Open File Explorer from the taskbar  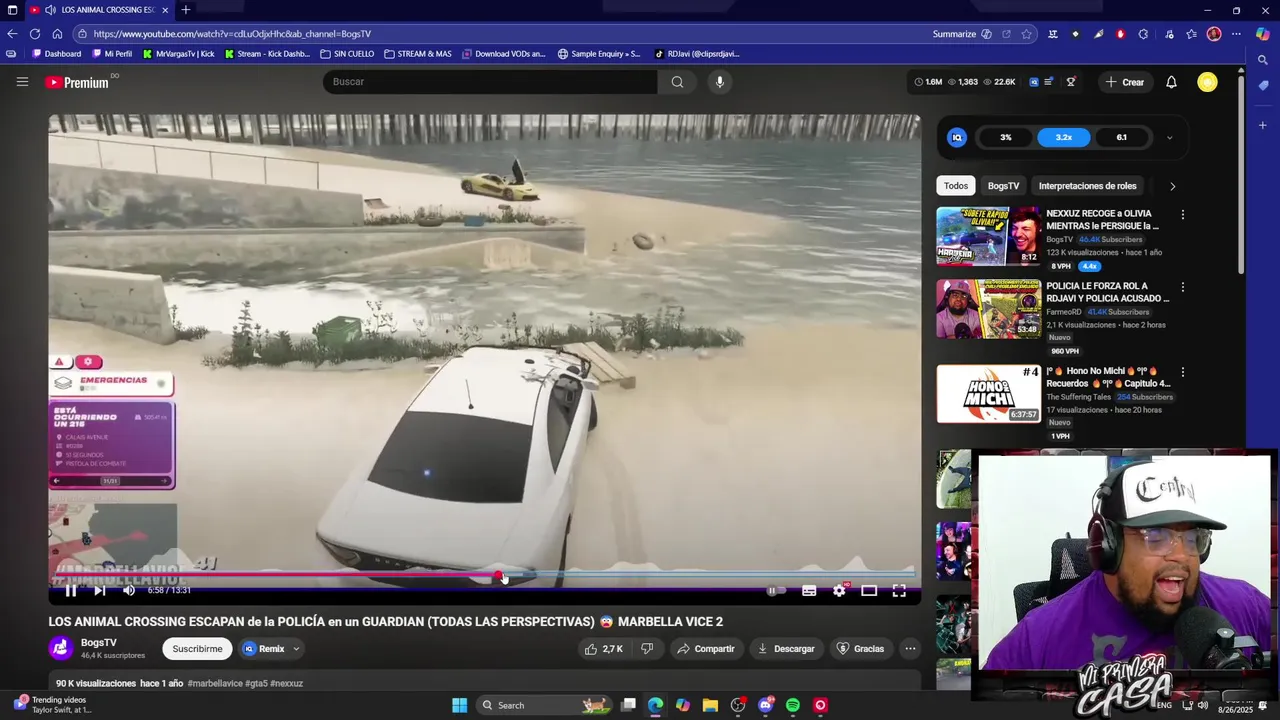pyautogui.click(x=710, y=705)
